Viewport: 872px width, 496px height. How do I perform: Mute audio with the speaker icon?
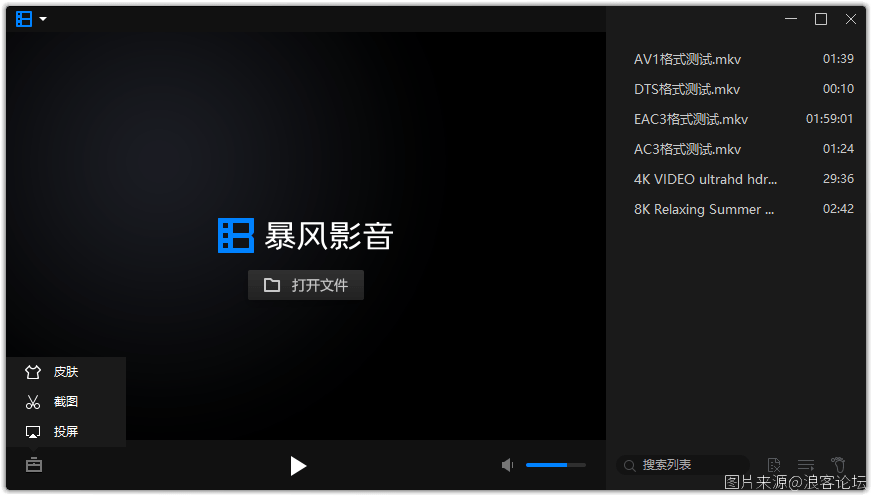pos(507,465)
